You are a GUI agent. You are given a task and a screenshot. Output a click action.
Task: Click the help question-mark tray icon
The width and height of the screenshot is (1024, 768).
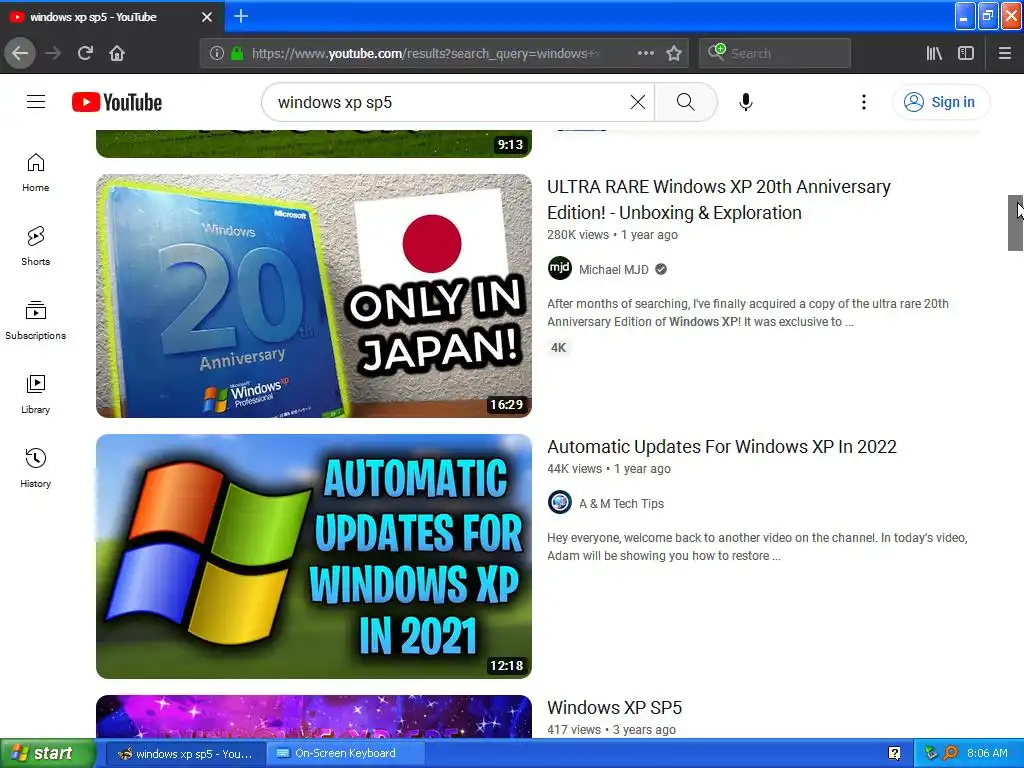pyautogui.click(x=894, y=754)
